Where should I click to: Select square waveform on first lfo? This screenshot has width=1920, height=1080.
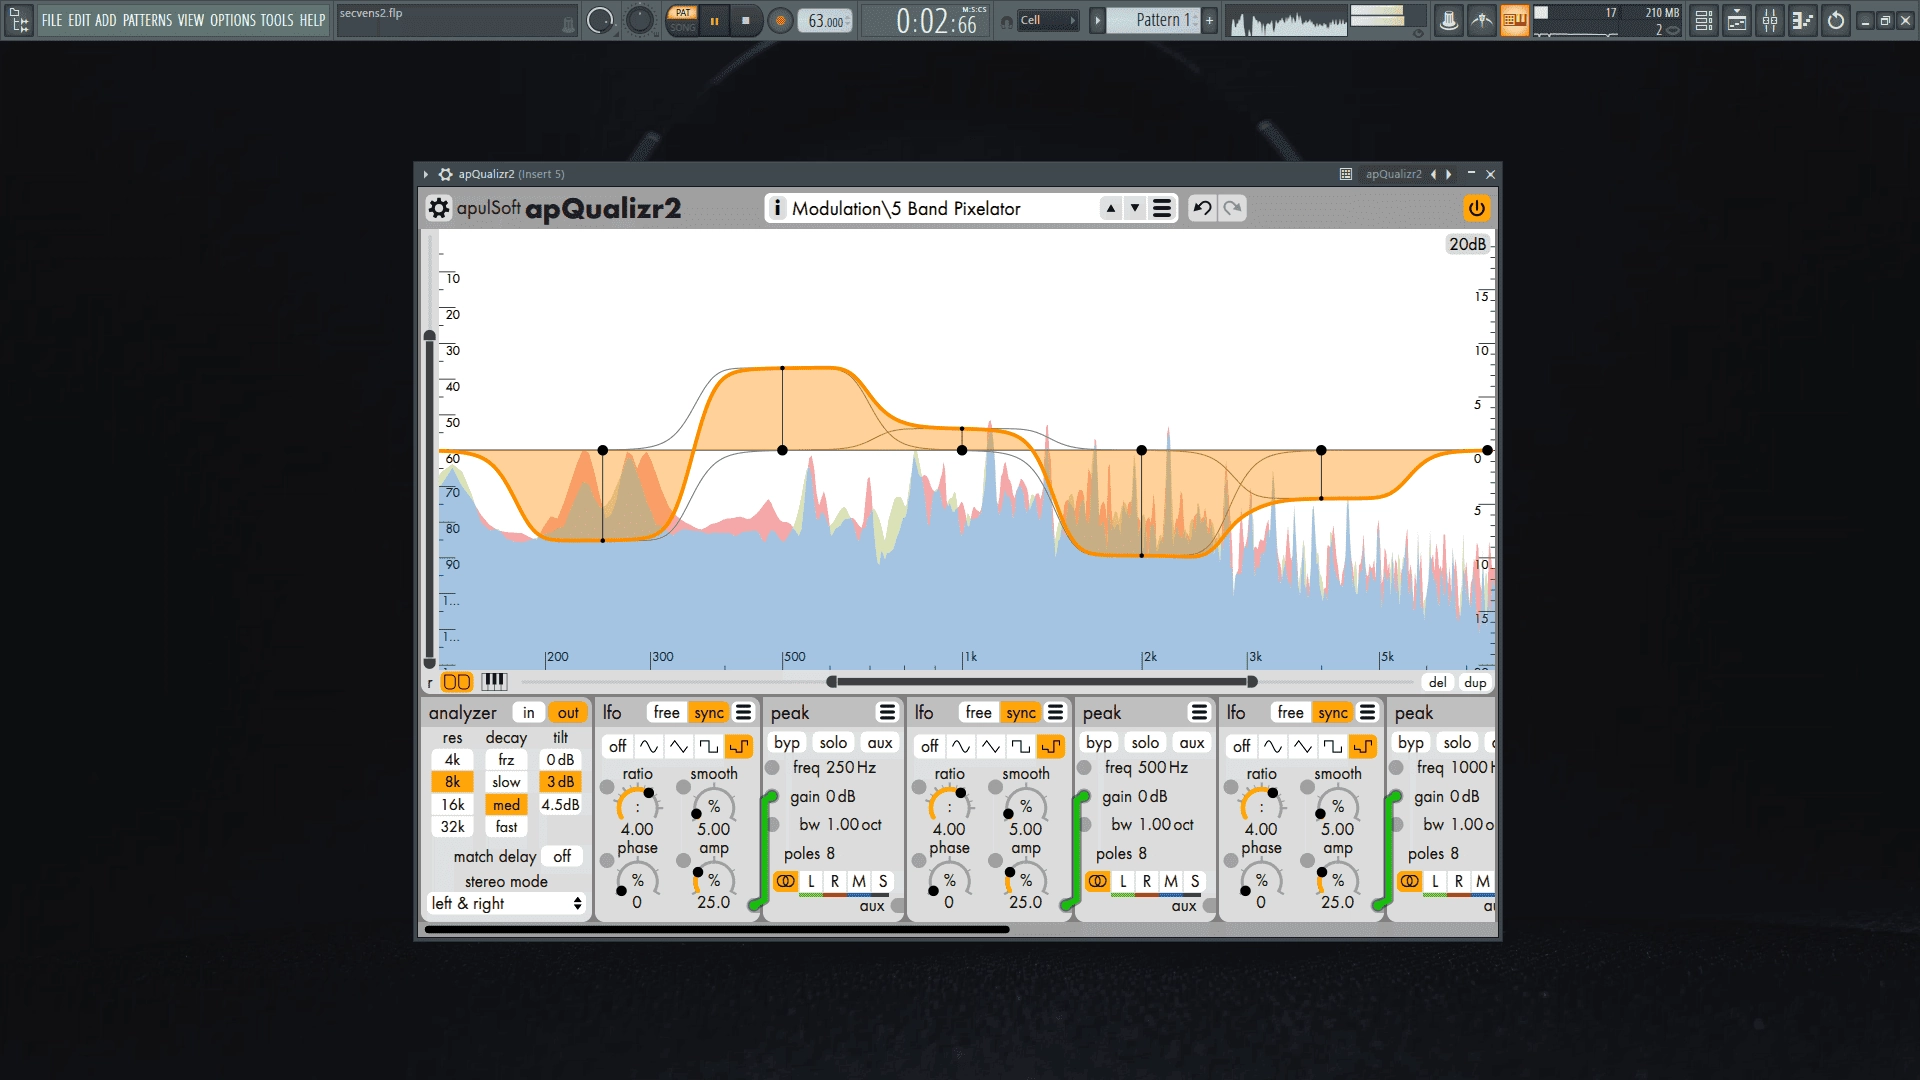(709, 746)
